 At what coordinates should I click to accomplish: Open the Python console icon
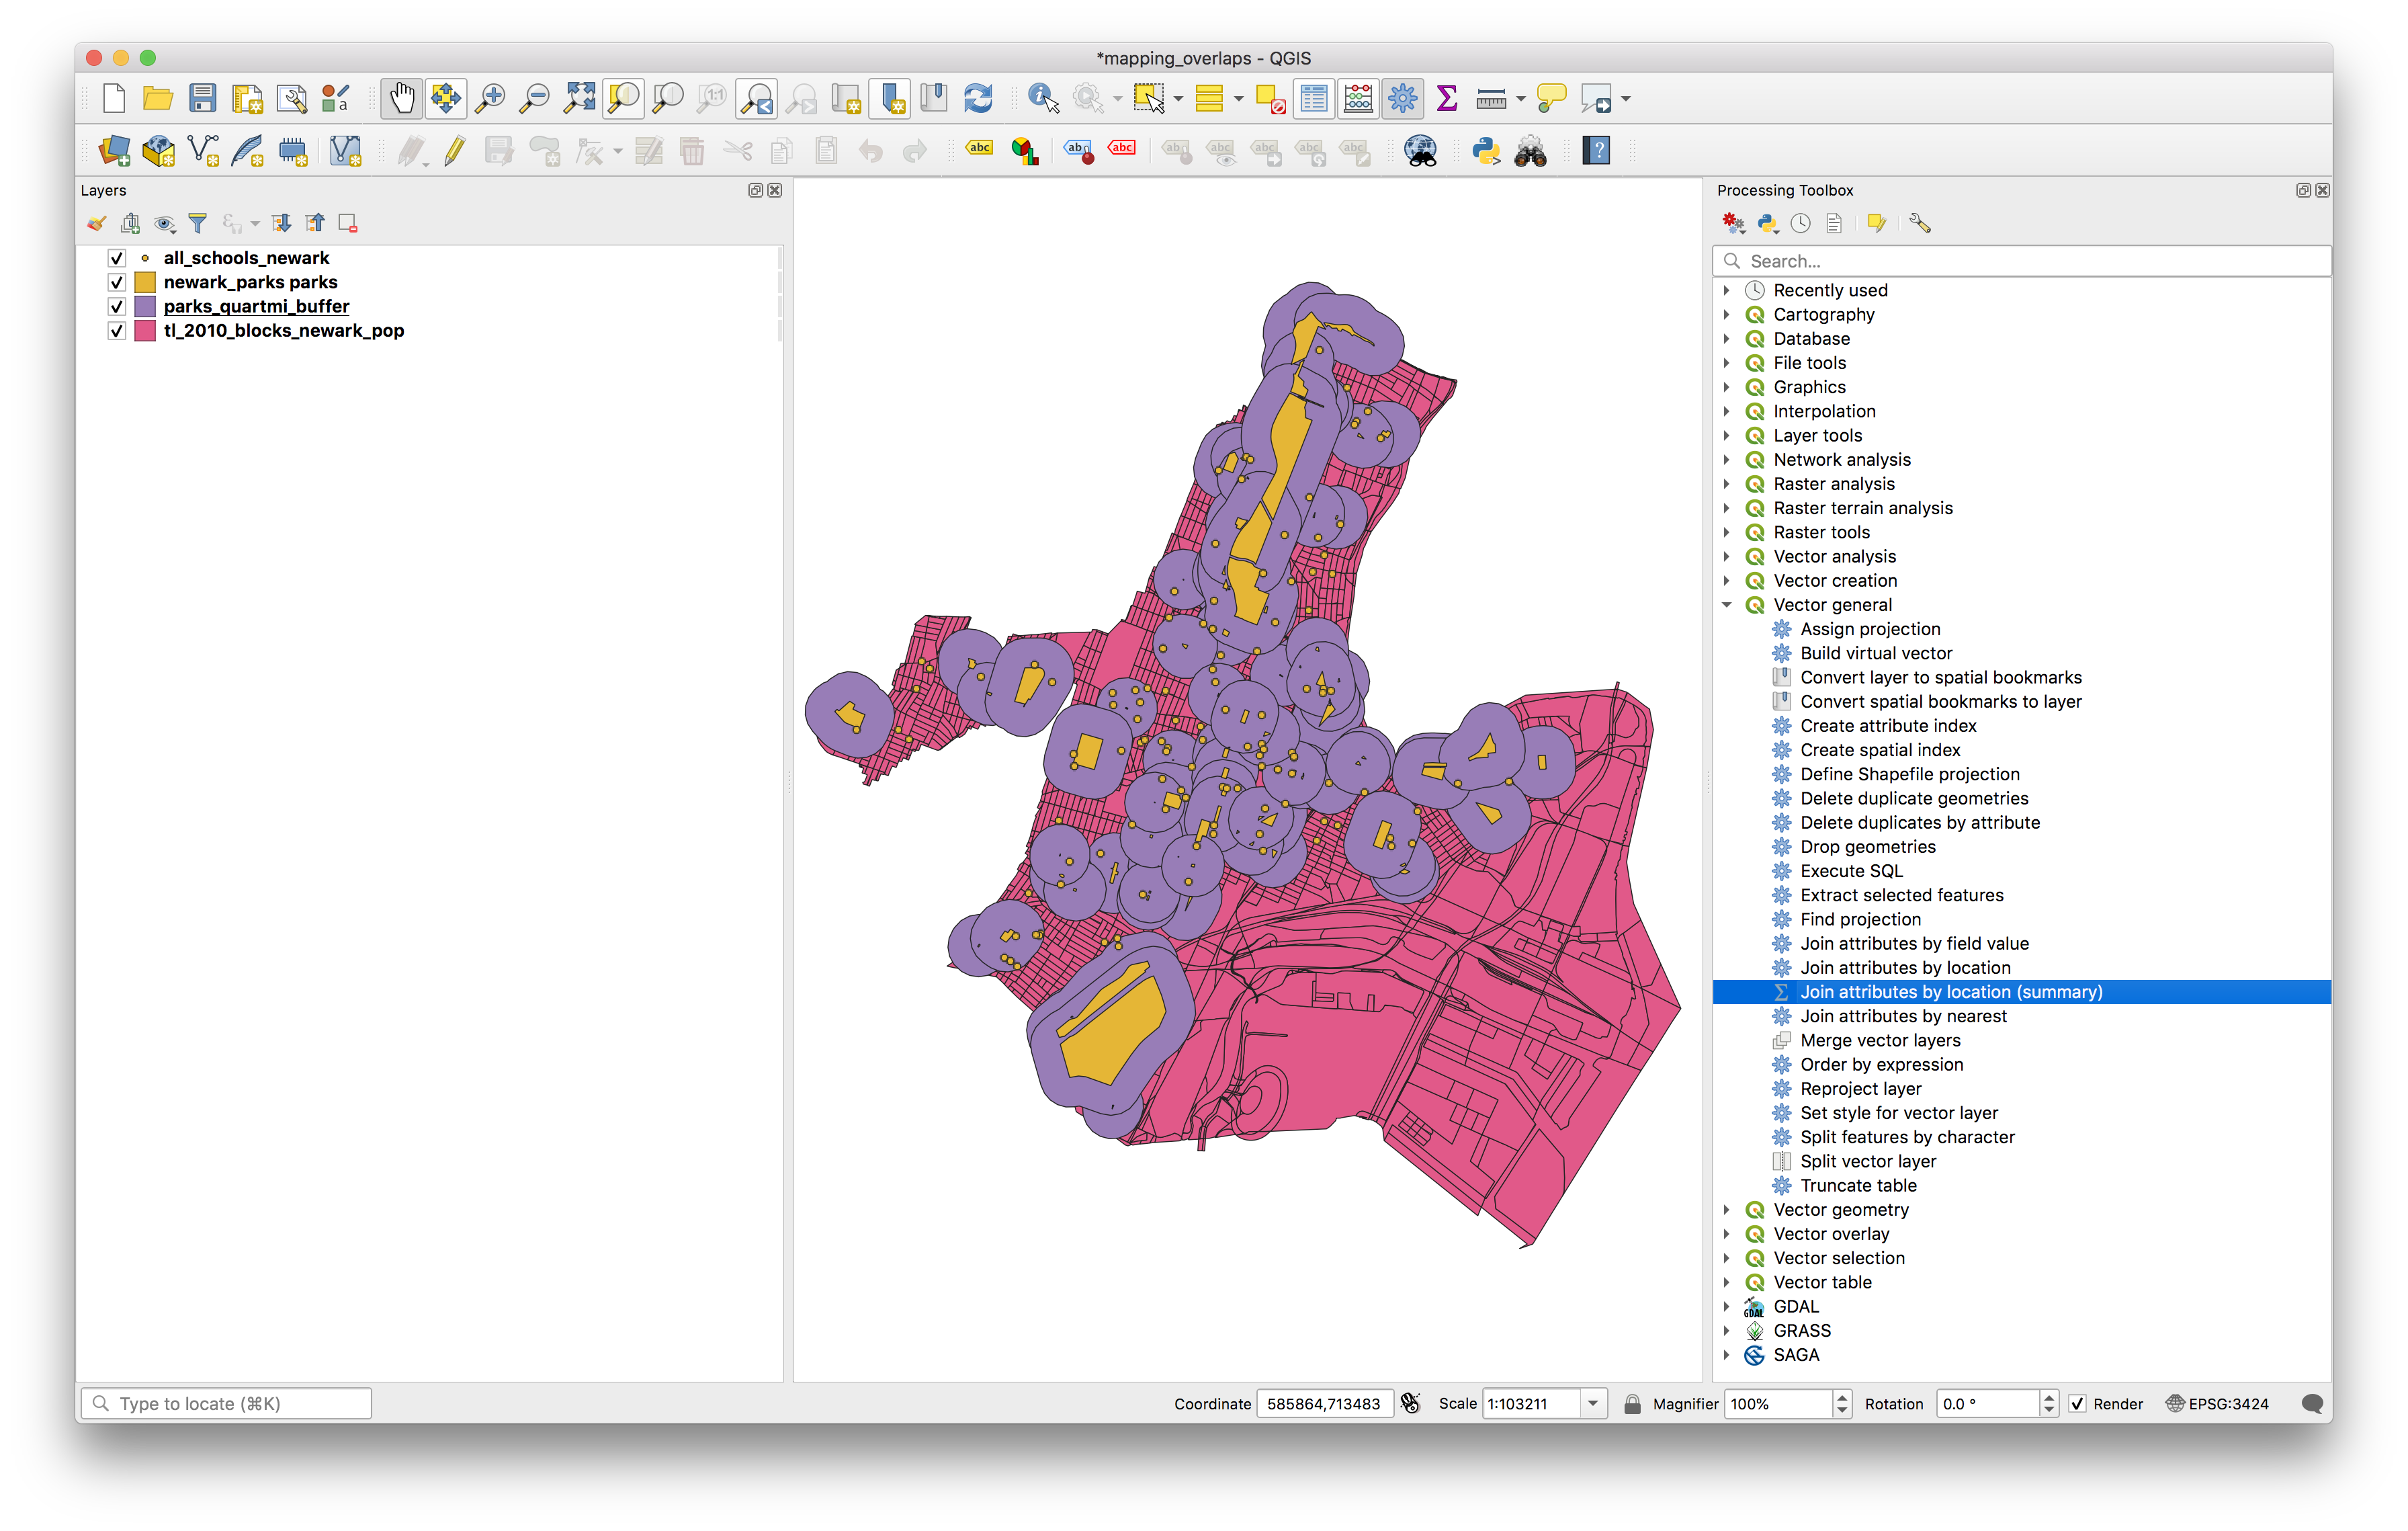pyautogui.click(x=1486, y=151)
